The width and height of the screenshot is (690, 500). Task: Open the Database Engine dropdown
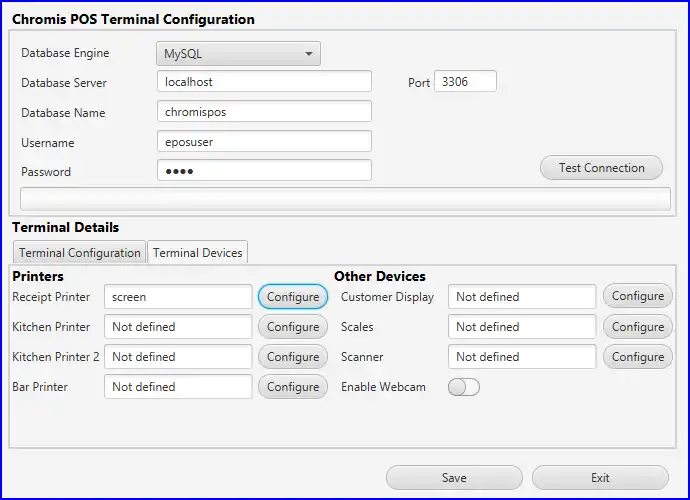(238, 54)
